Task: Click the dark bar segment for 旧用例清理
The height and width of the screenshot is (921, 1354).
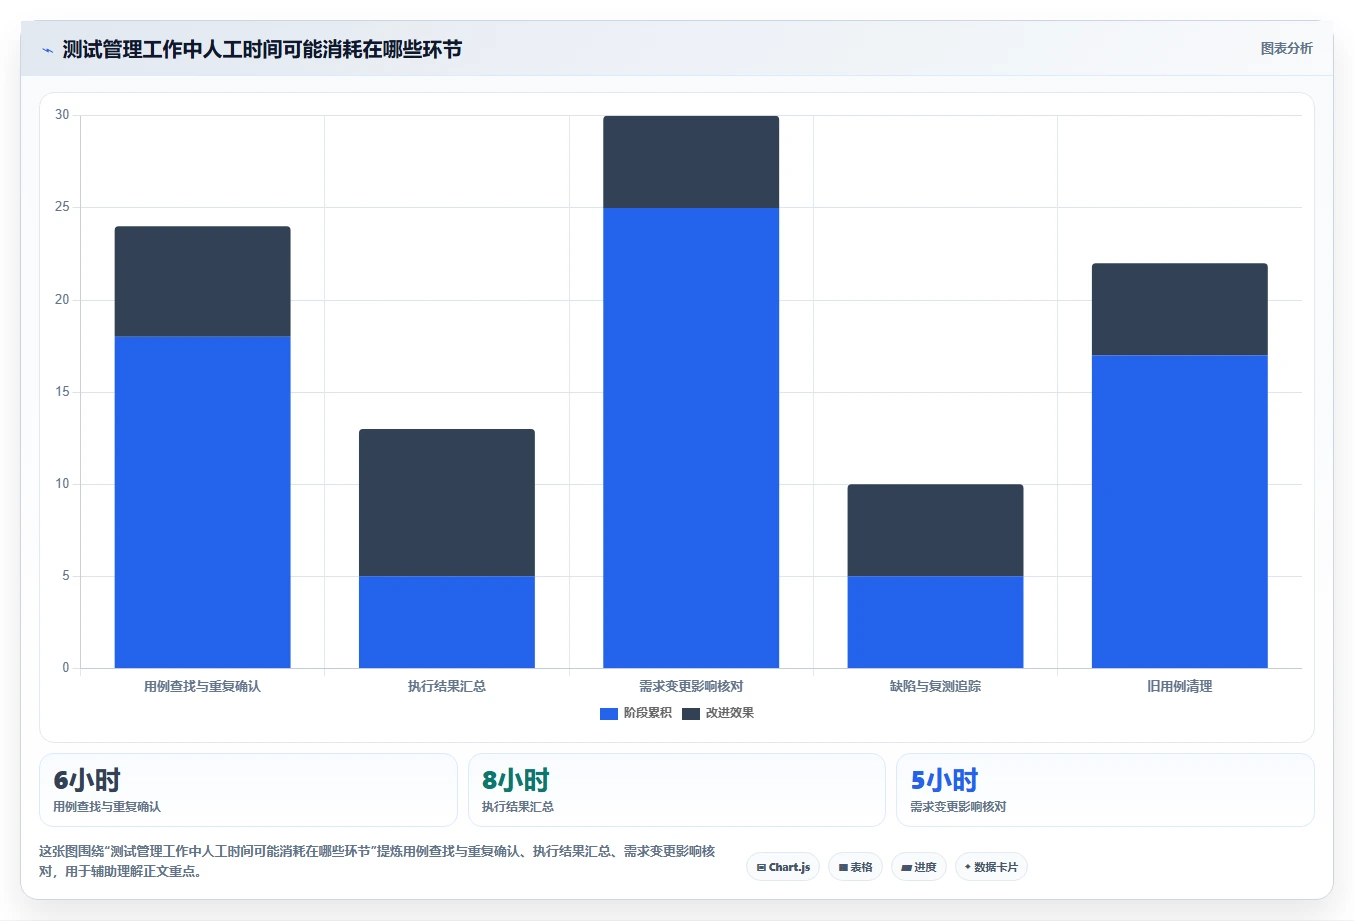Action: point(1180,309)
